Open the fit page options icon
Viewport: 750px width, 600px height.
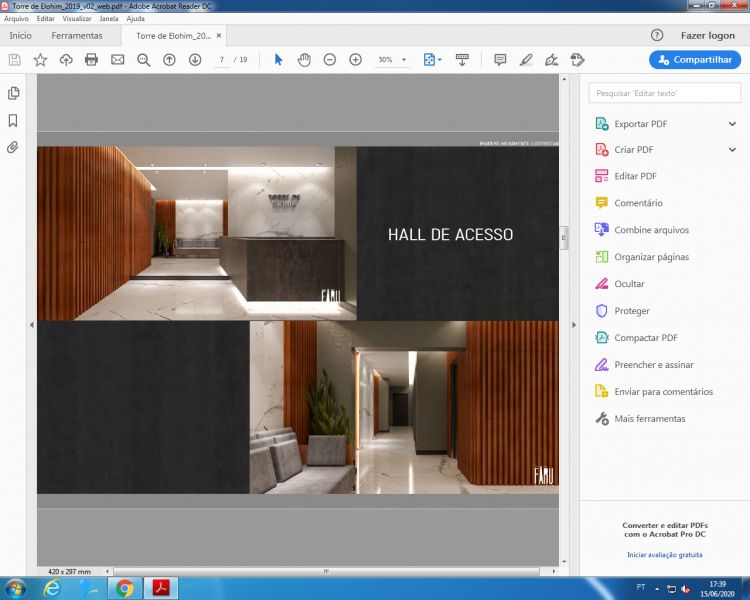[432, 60]
